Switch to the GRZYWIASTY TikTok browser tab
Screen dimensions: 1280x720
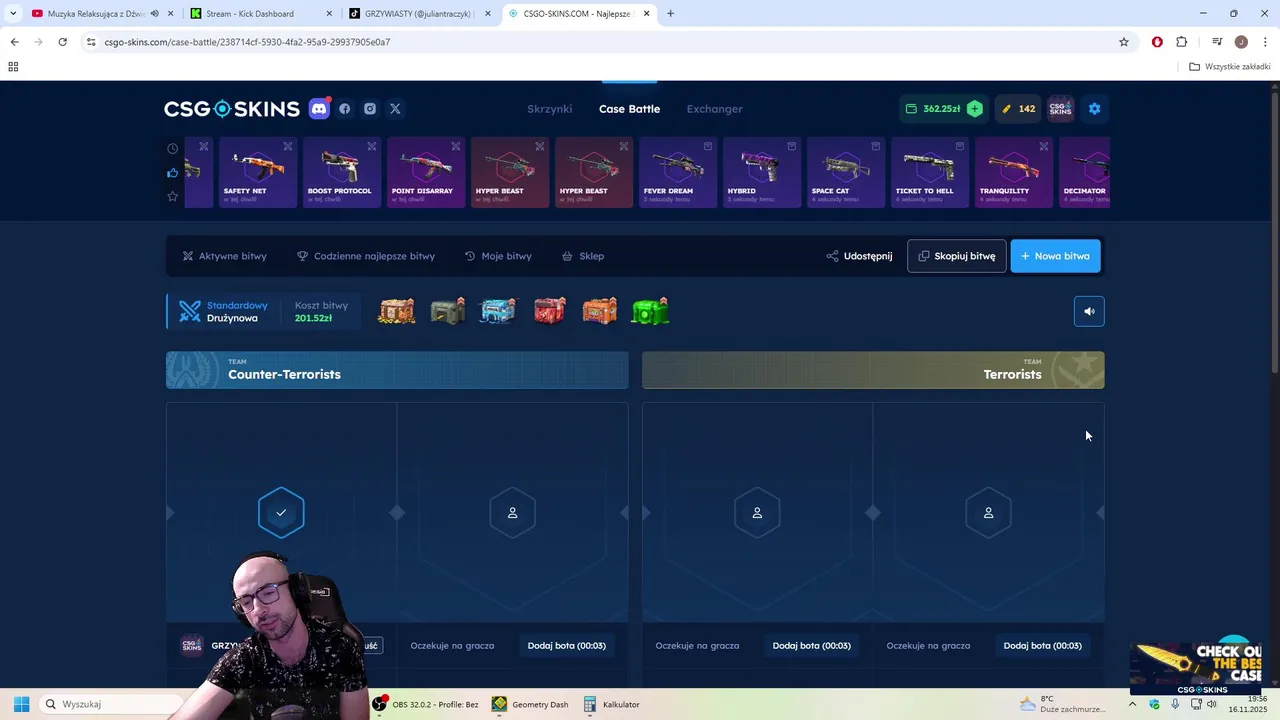pos(418,14)
